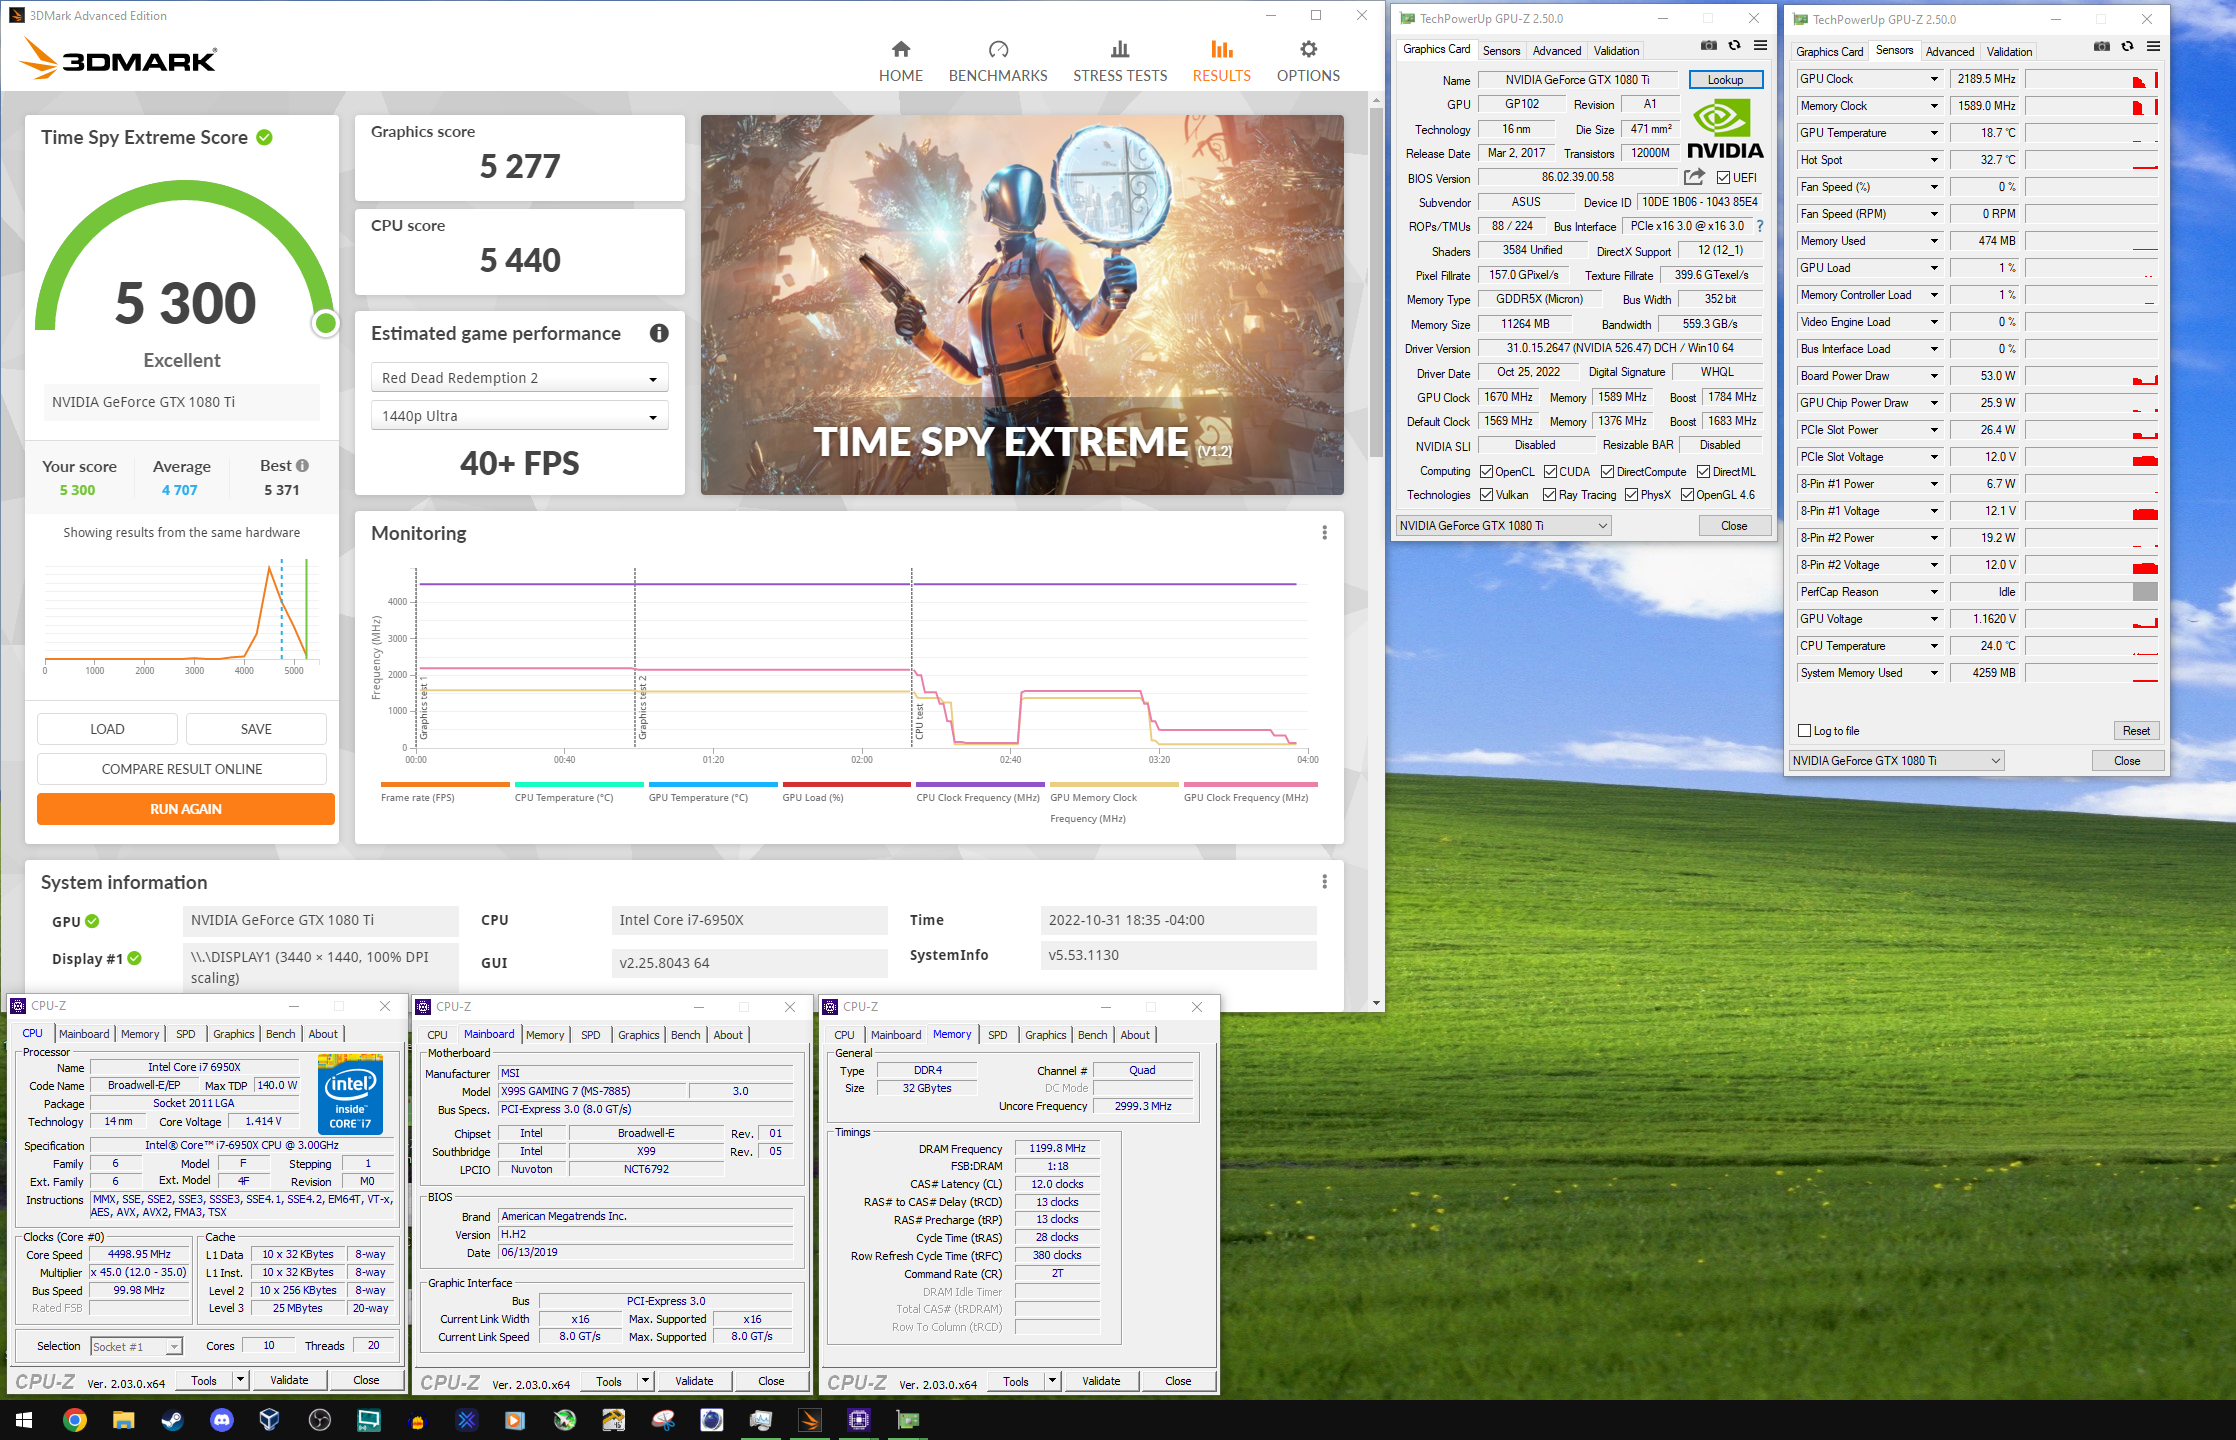Go to BENCHMARKS section in 3DMark
Image resolution: width=2236 pixels, height=1440 pixels.
pyautogui.click(x=997, y=61)
